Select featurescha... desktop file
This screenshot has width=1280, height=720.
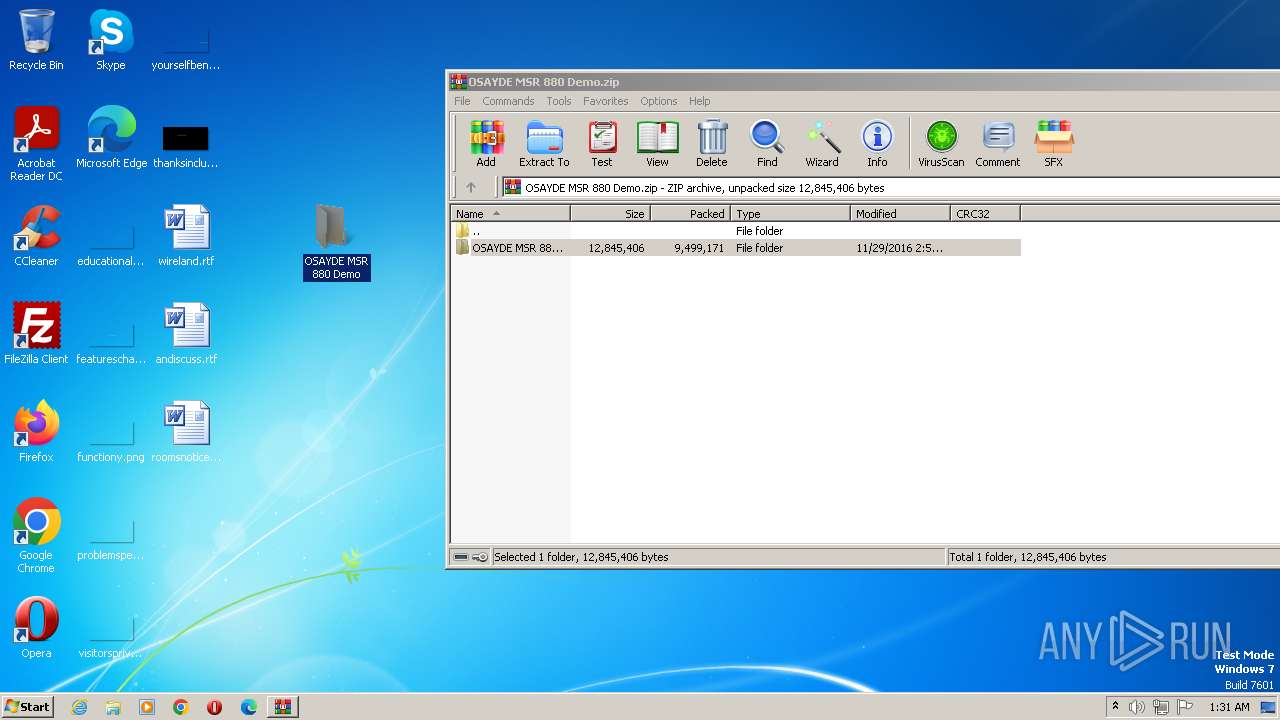pos(111,341)
